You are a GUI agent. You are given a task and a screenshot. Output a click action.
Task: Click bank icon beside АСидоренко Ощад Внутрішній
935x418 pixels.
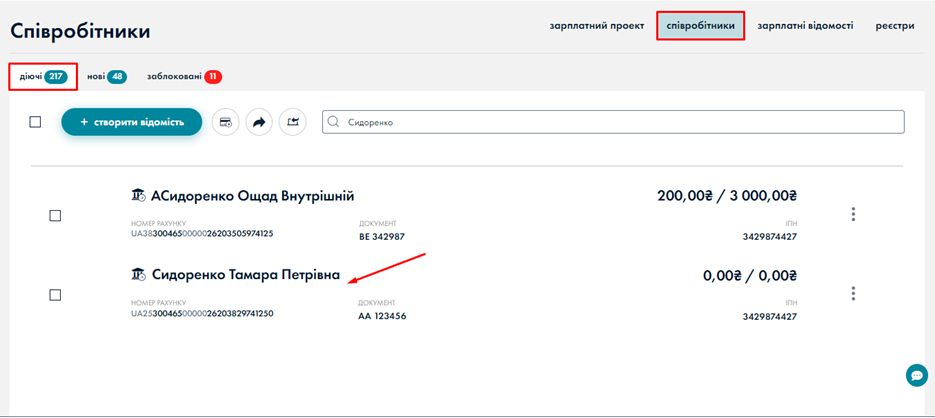point(139,196)
